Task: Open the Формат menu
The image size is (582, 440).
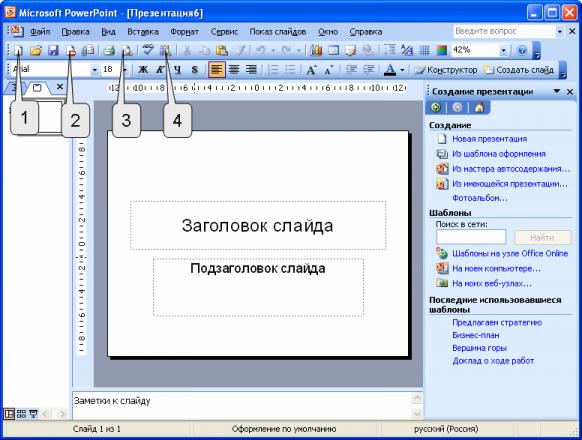Action: [184, 32]
